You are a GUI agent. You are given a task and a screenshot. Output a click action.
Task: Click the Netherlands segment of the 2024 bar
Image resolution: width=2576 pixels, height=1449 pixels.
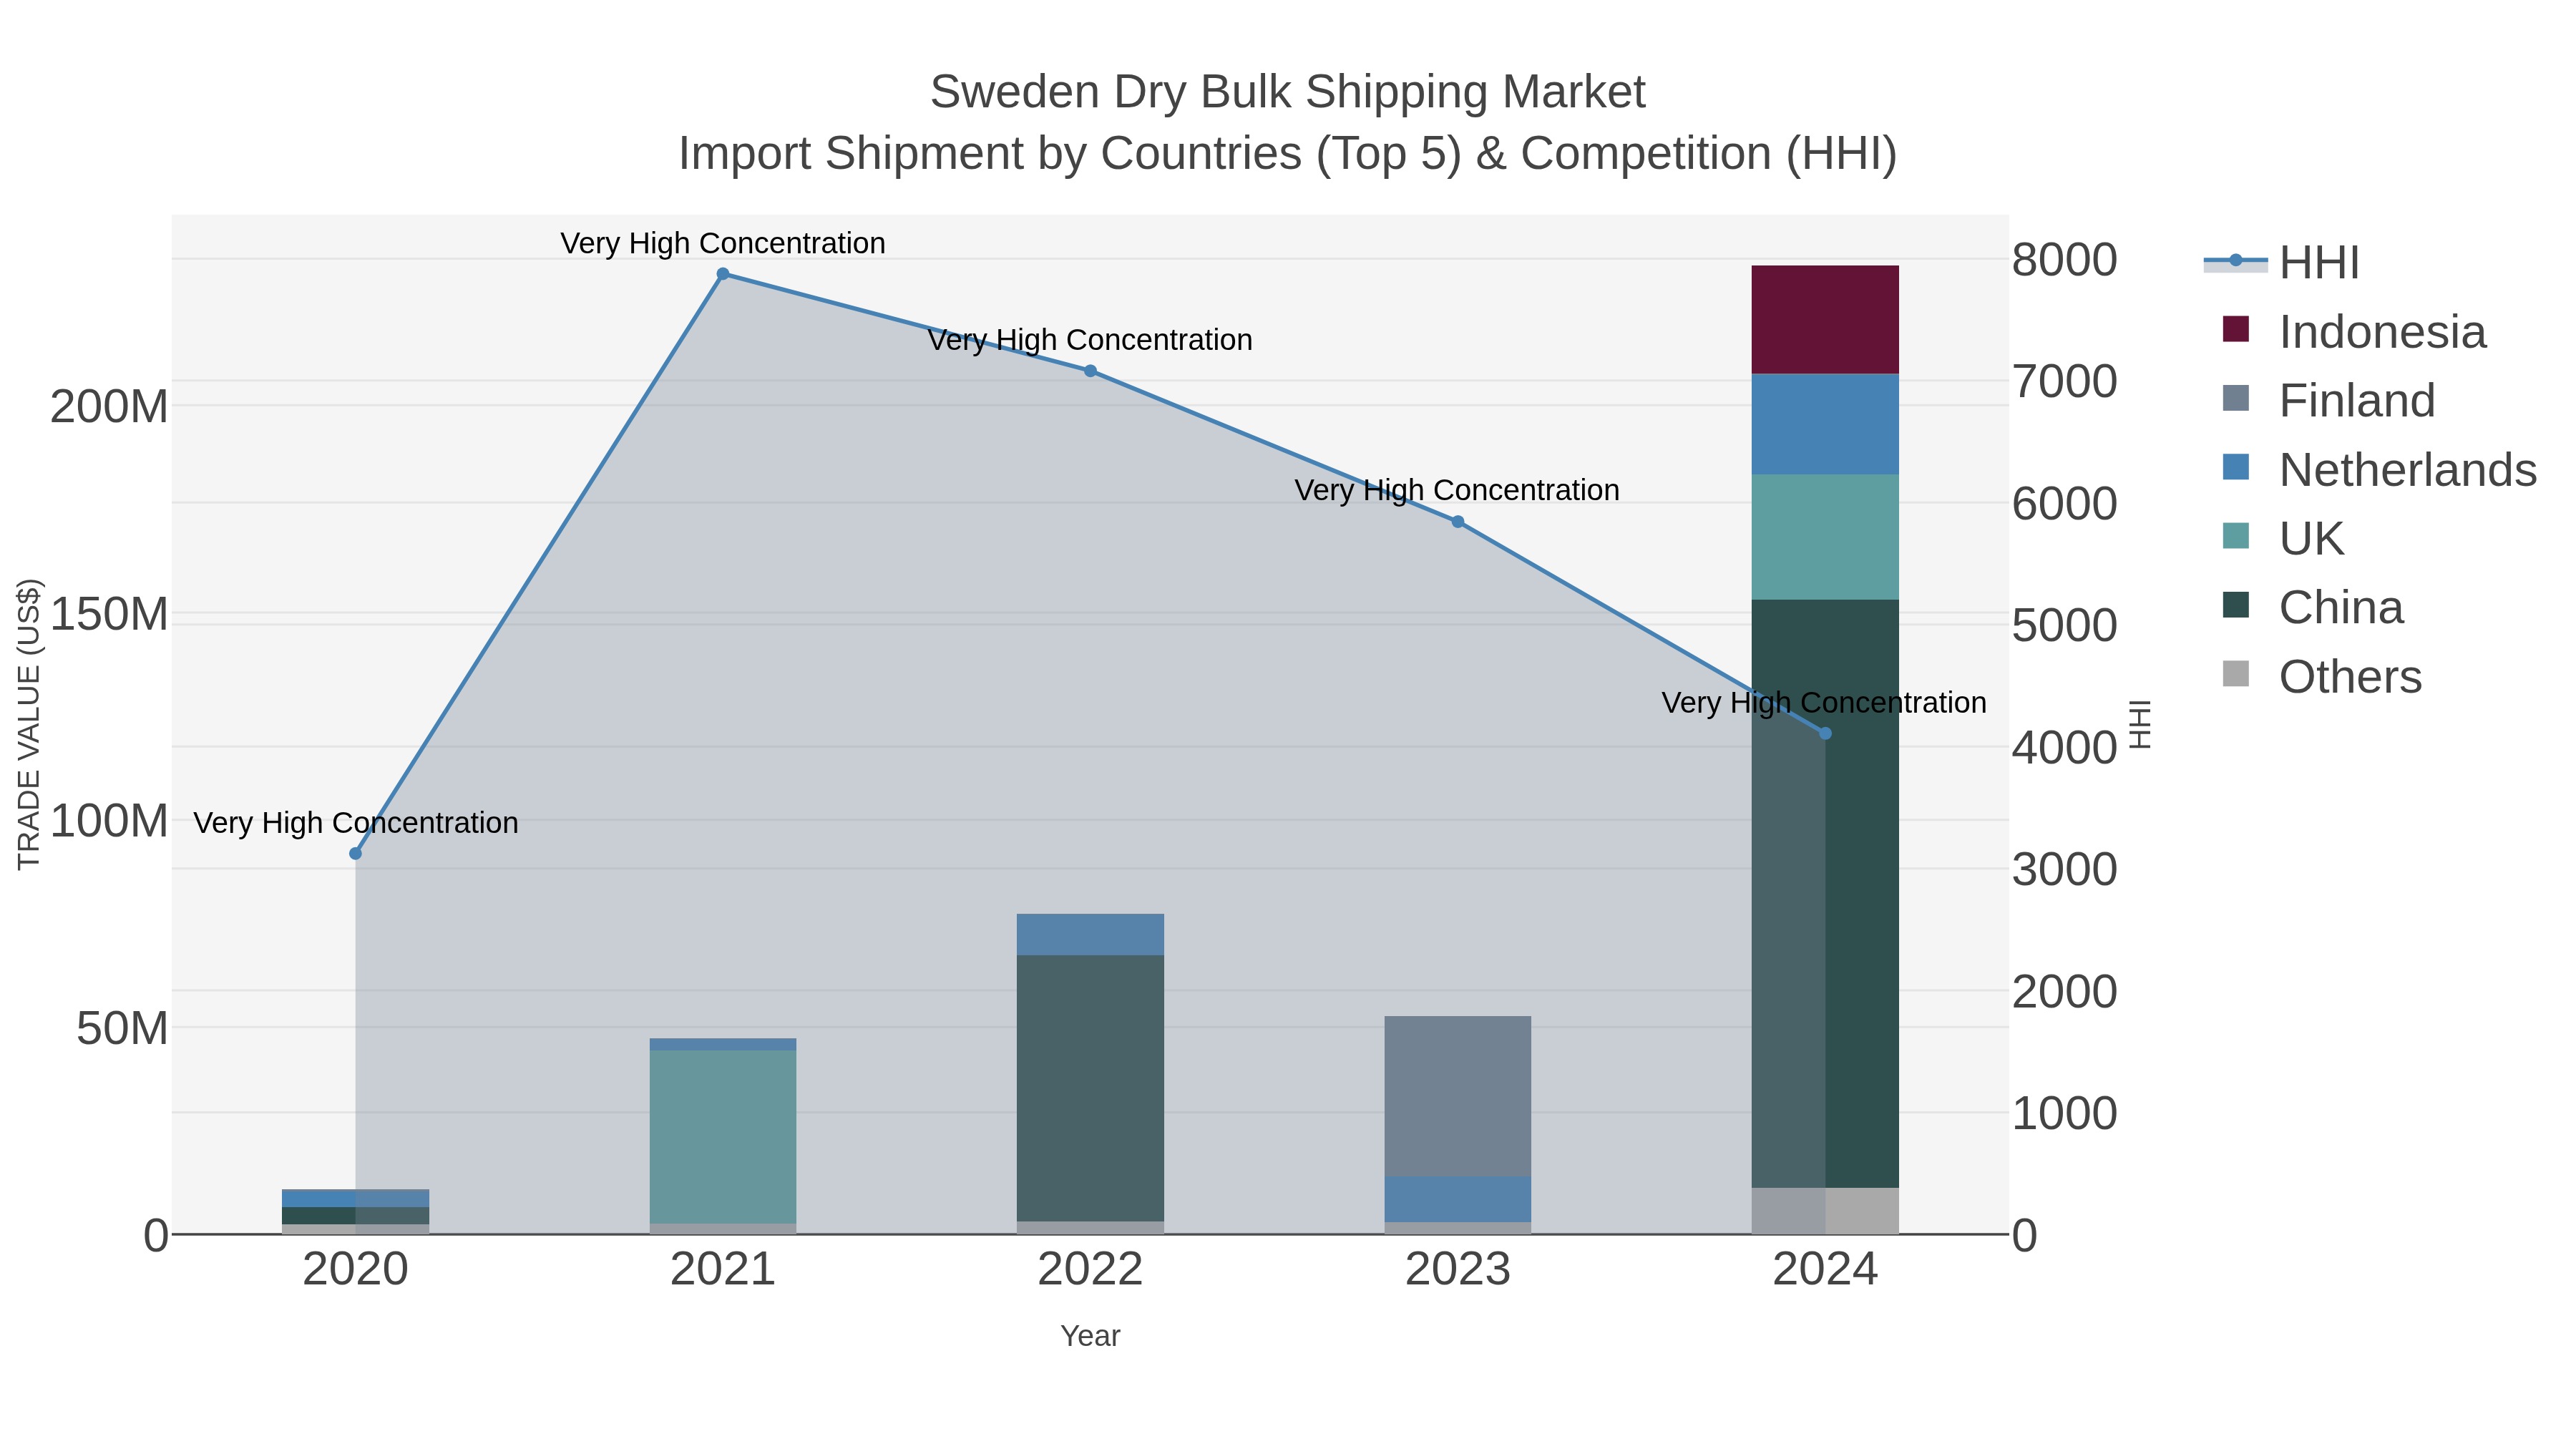pos(1825,424)
